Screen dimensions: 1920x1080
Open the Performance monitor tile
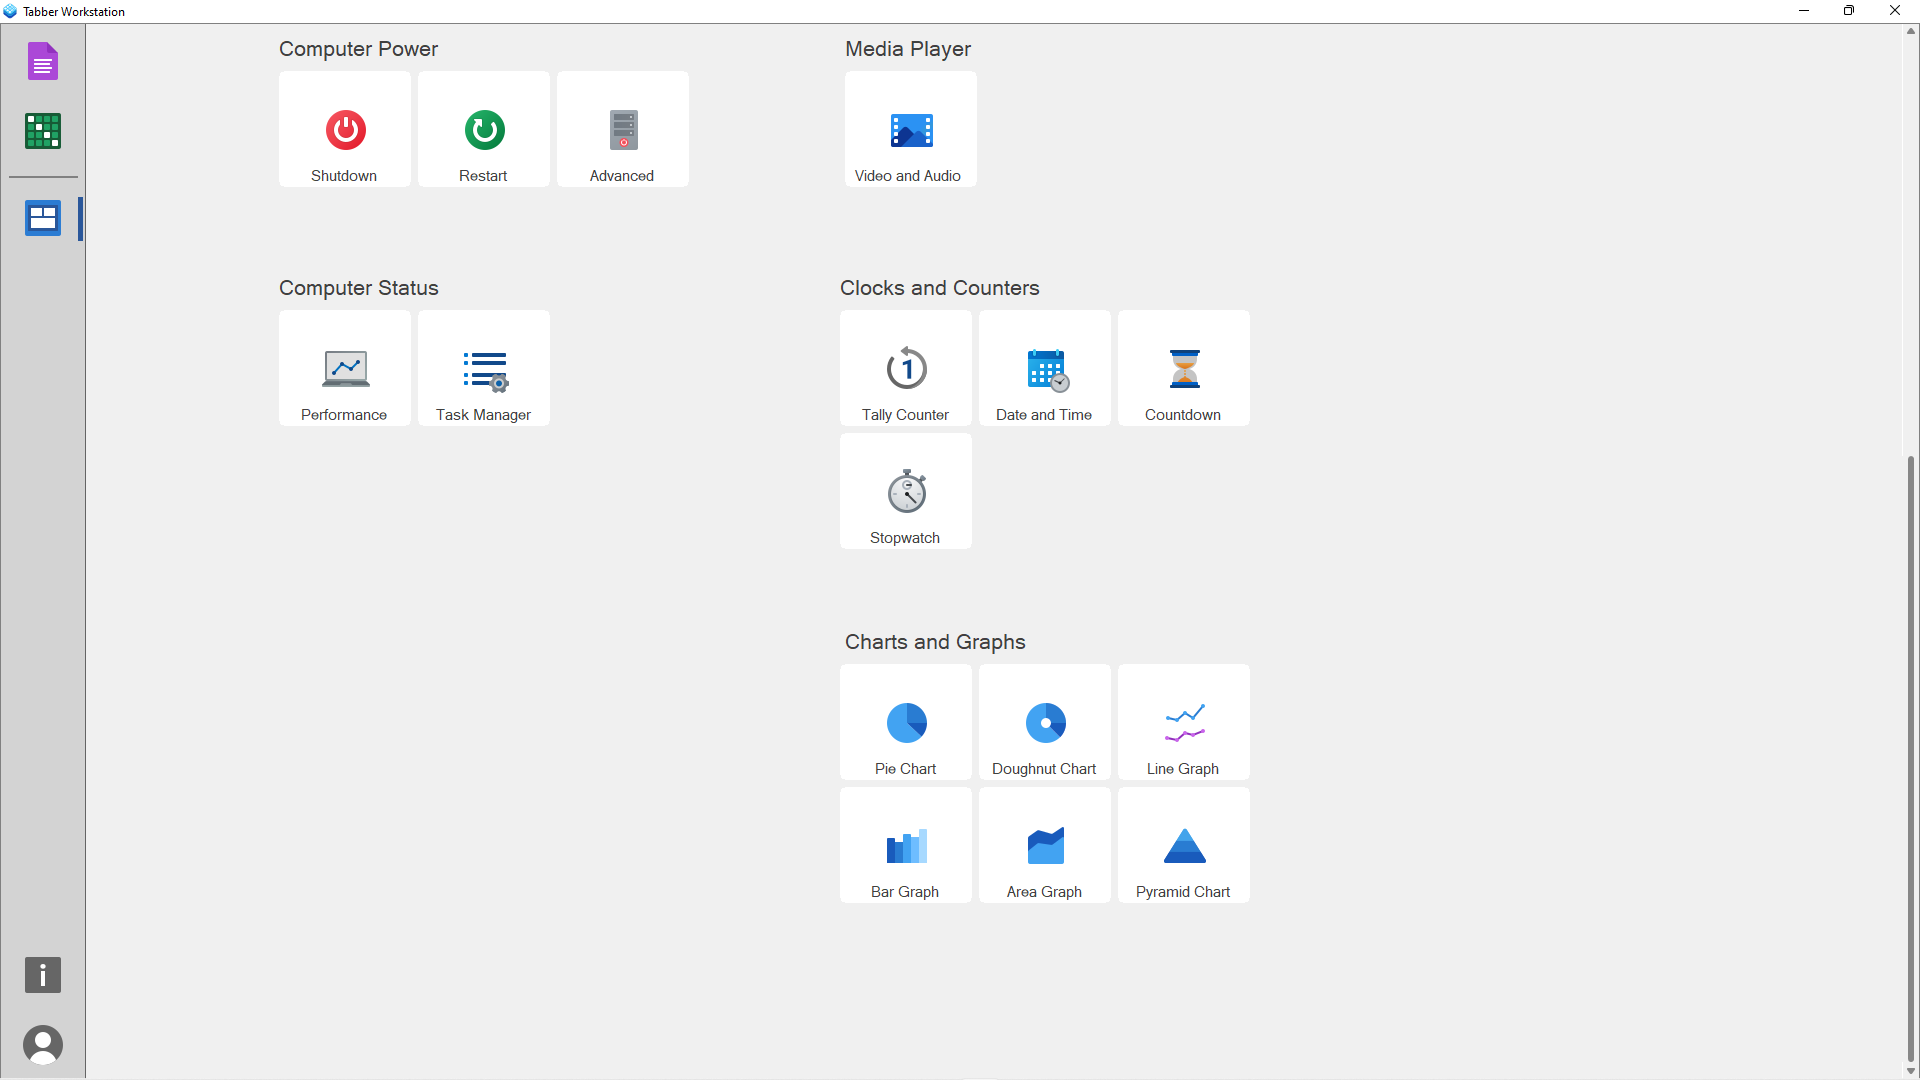[344, 367]
